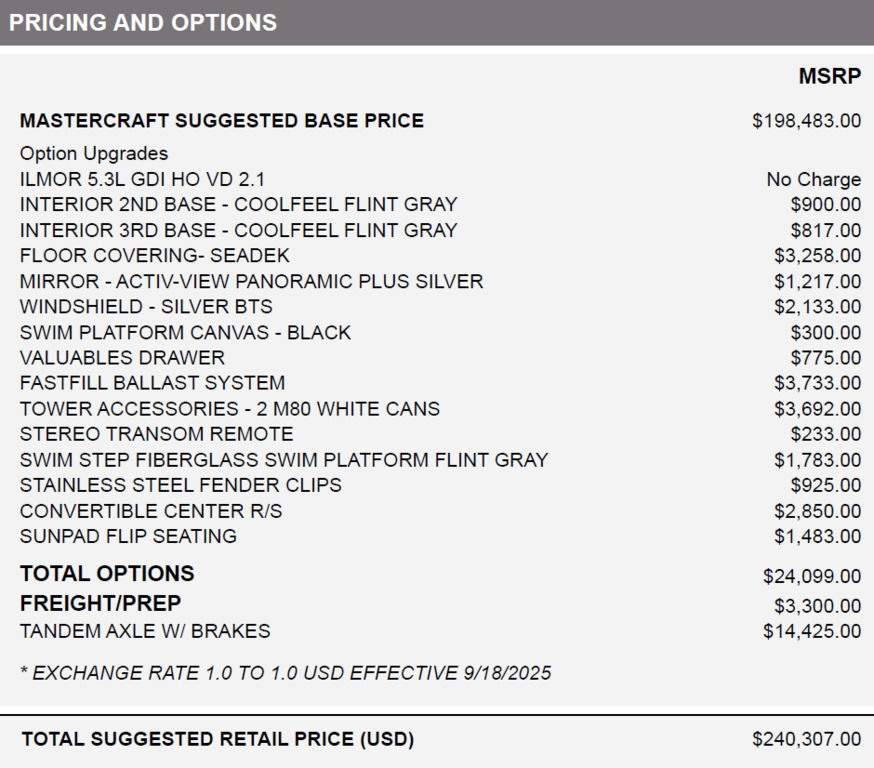
Task: Click the FastFill Ballast System line
Action: click(x=152, y=383)
